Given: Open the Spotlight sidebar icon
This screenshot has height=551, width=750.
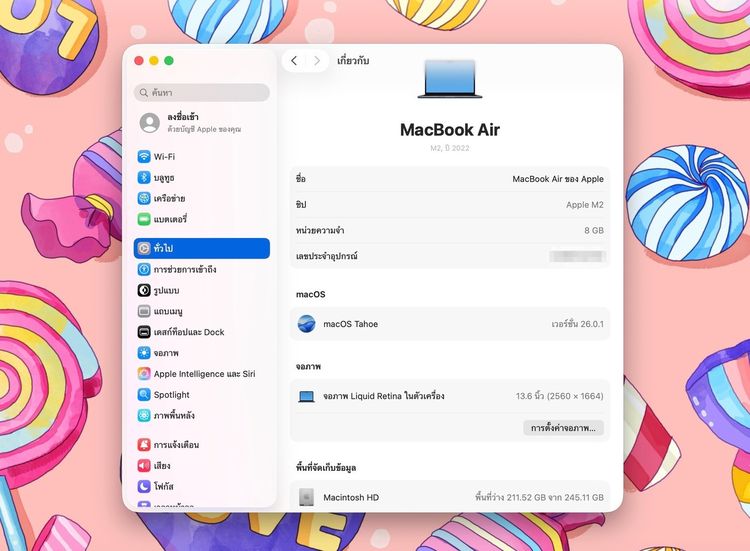Looking at the screenshot, I should [x=144, y=394].
